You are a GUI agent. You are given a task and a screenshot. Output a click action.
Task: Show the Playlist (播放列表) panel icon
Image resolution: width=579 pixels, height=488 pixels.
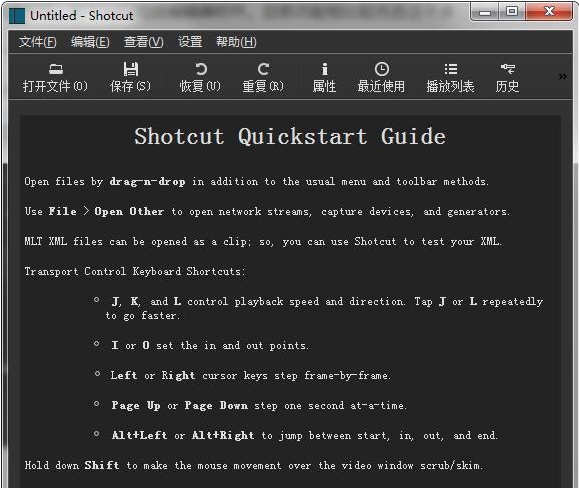pyautogui.click(x=450, y=69)
